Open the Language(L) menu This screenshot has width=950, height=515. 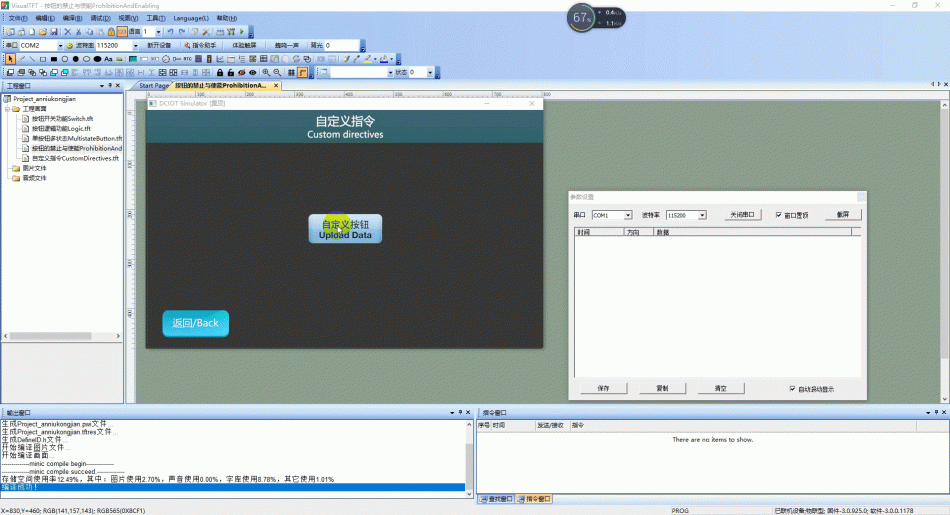coord(191,18)
